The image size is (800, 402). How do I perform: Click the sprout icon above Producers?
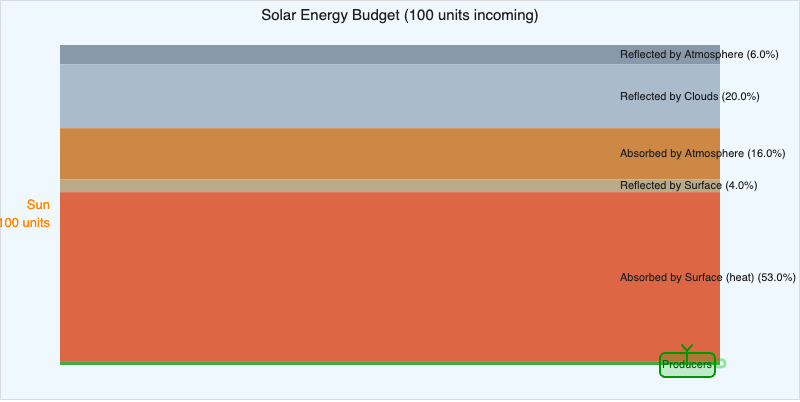[x=687, y=348]
